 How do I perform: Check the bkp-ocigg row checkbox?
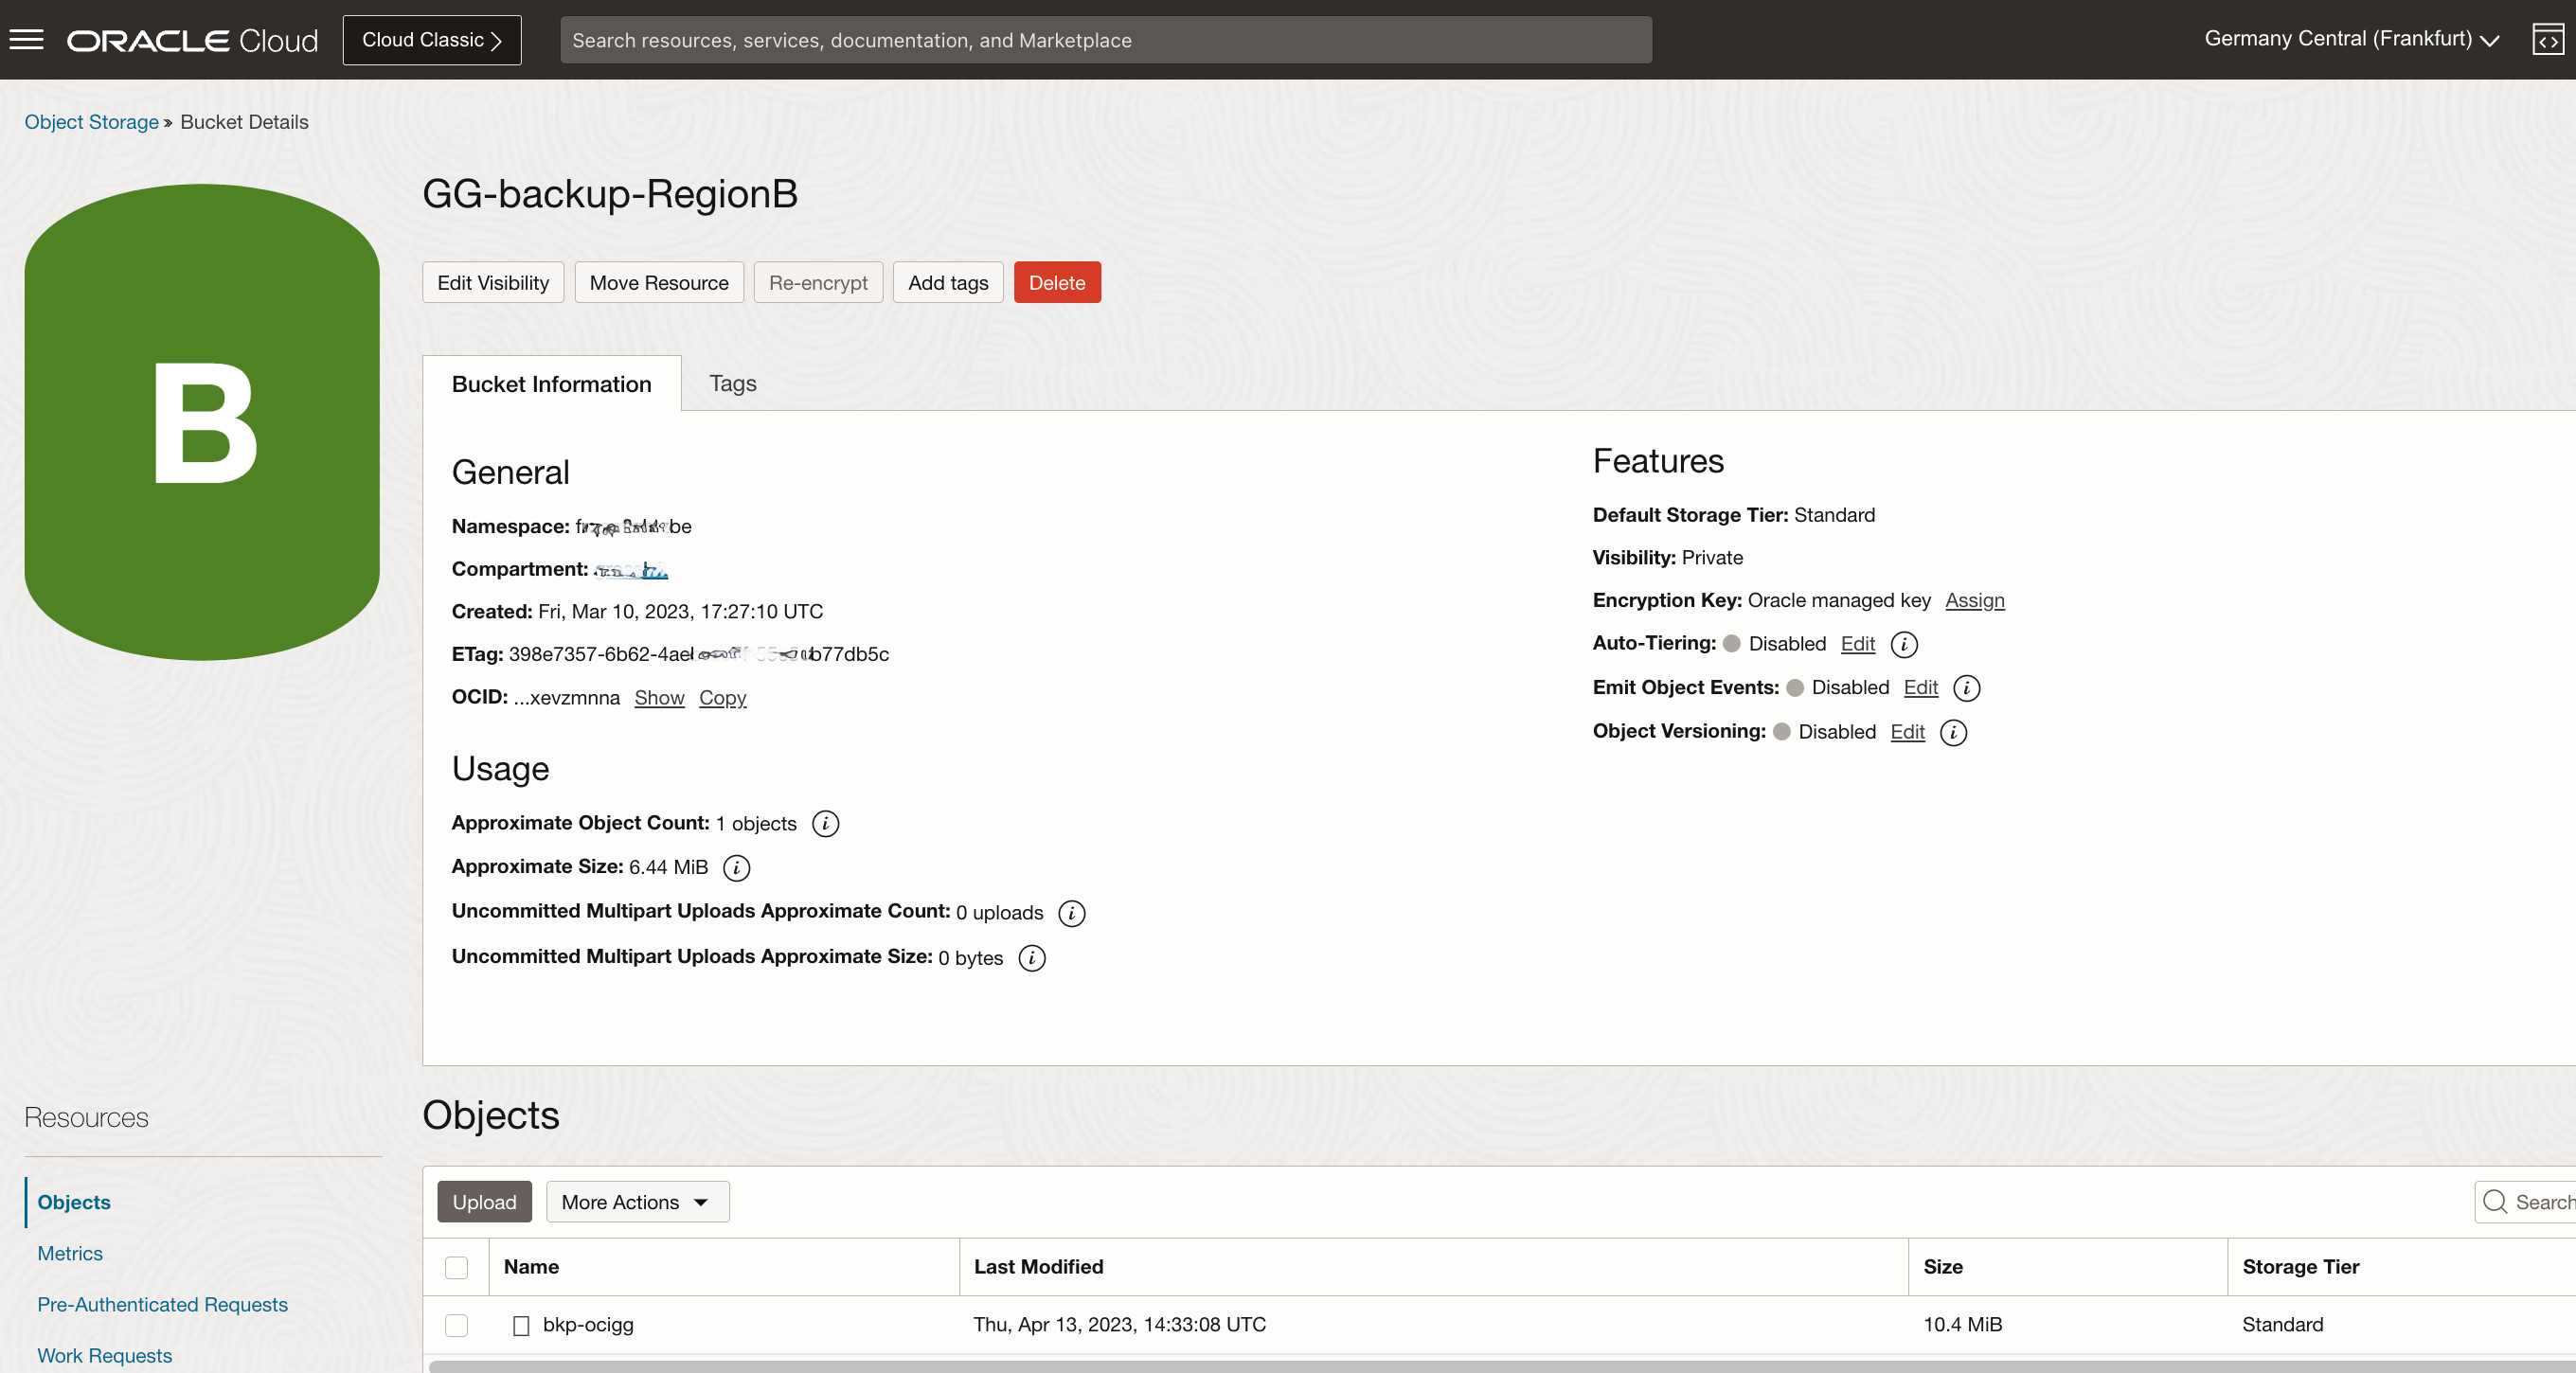pyautogui.click(x=456, y=1326)
